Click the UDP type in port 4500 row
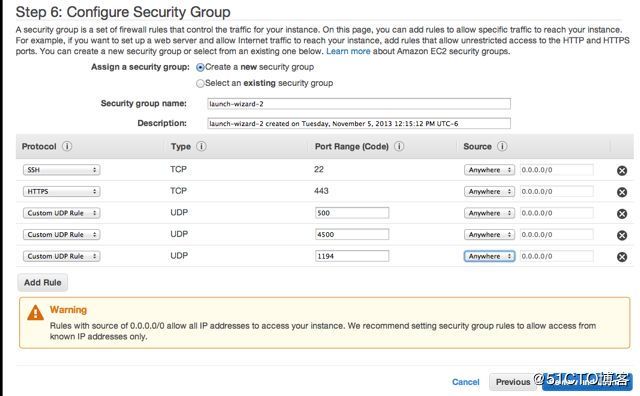 tap(179, 234)
